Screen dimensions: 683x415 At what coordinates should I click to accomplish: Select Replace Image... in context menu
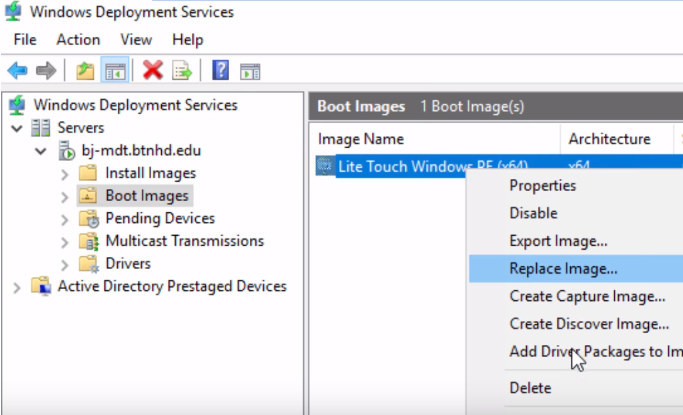(x=576, y=268)
